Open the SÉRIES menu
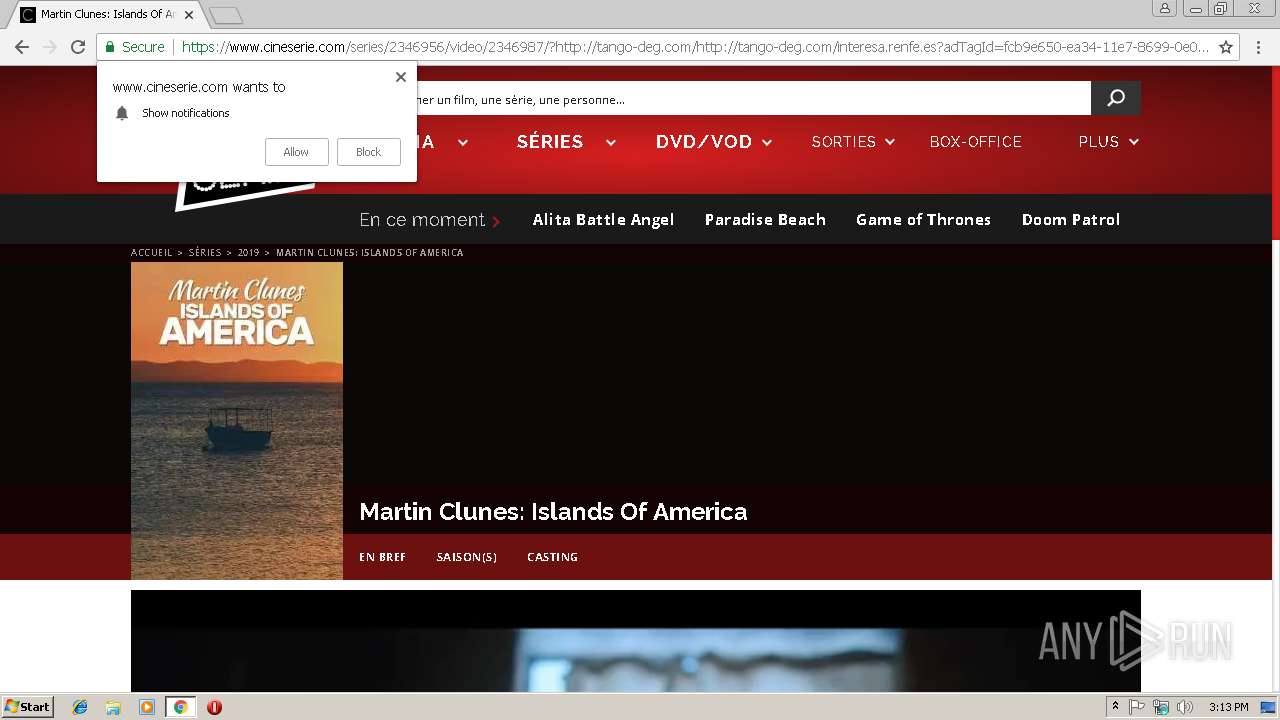 click(x=550, y=142)
